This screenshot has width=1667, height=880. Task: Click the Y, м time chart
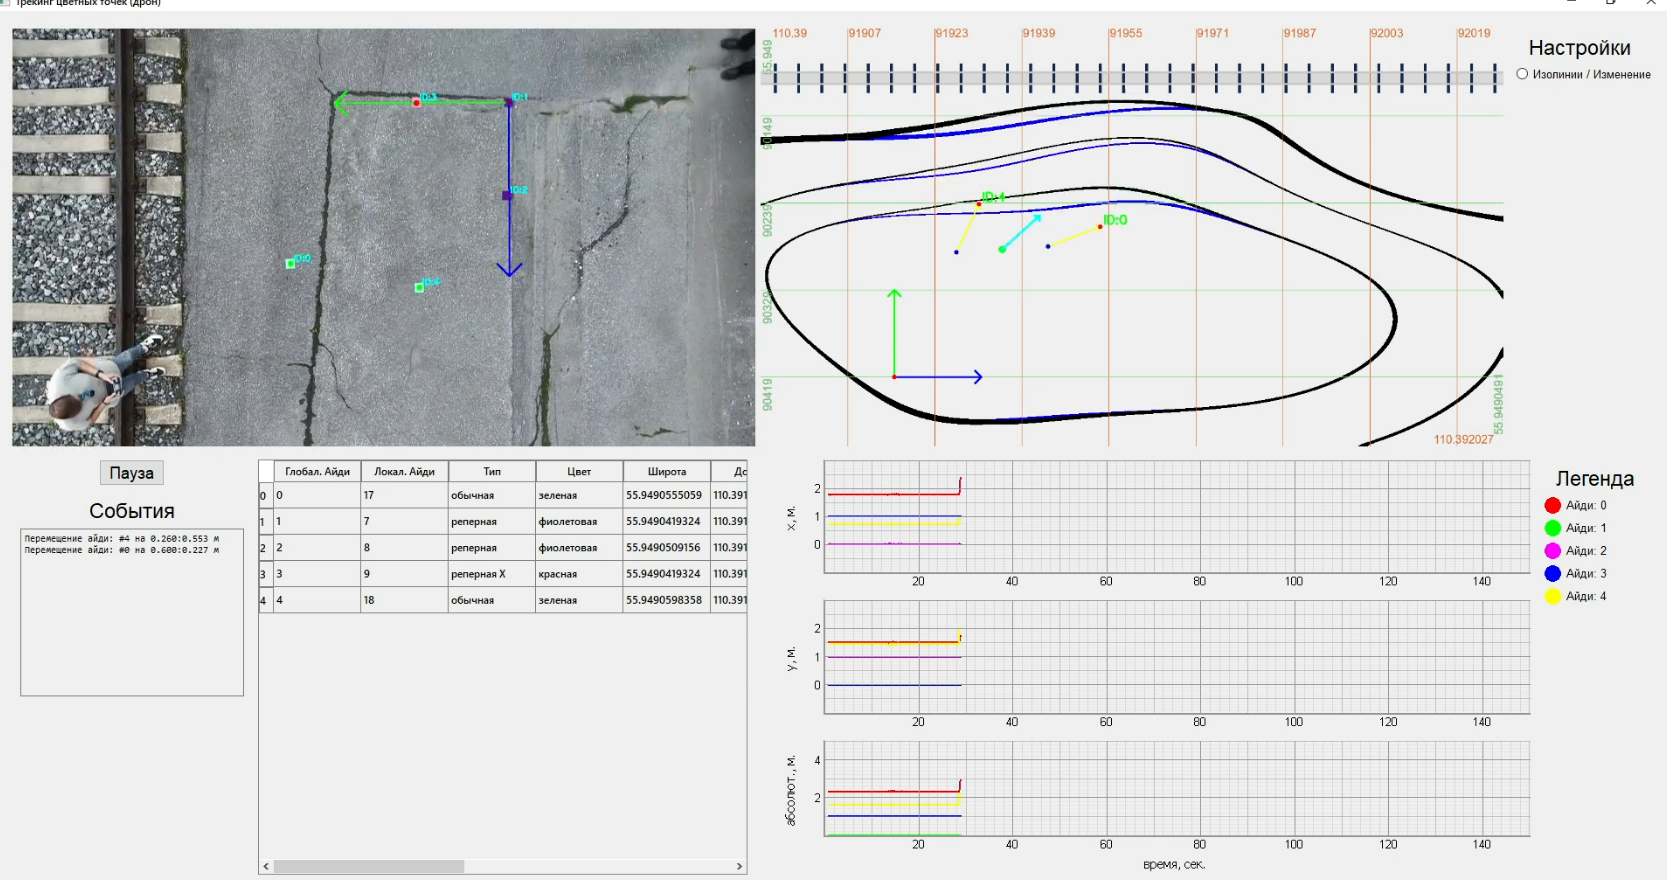1177,657
